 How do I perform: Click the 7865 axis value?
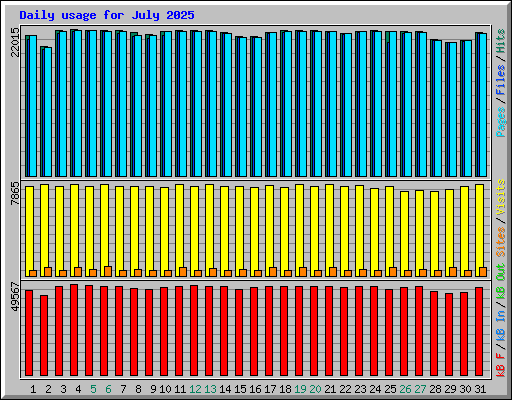point(15,193)
